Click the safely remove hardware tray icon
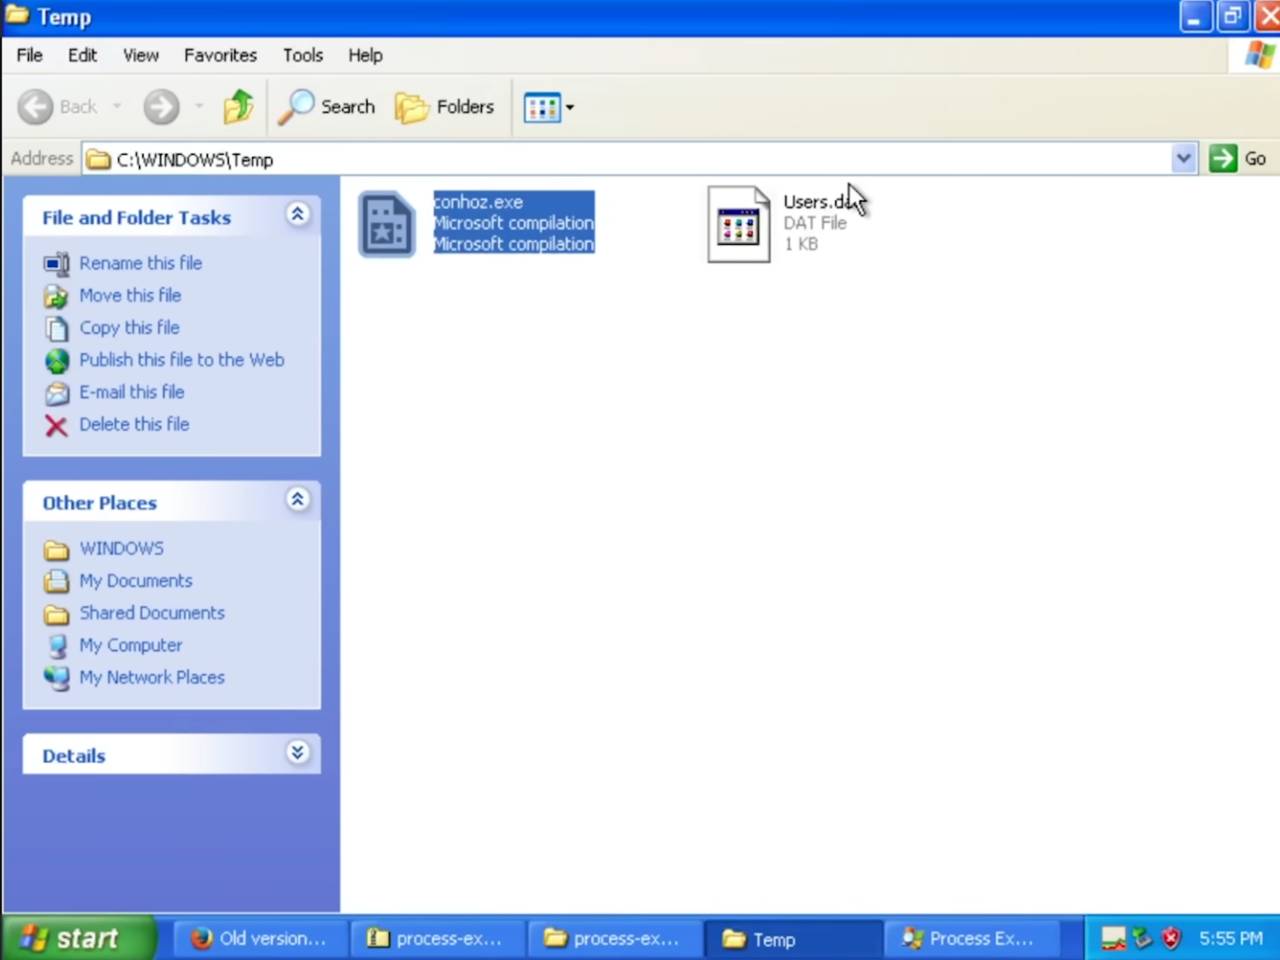This screenshot has width=1280, height=960. (x=1142, y=938)
